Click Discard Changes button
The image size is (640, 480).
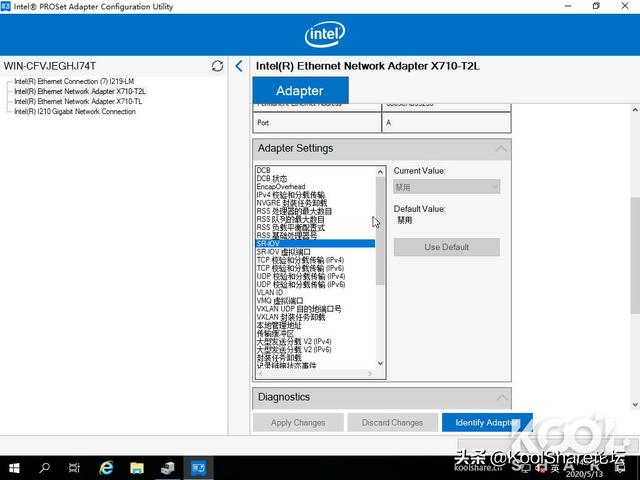click(x=392, y=422)
